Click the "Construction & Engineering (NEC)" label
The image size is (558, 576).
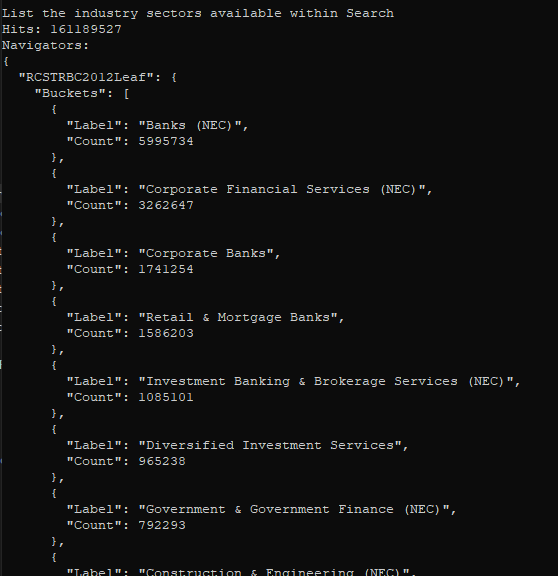pos(274,572)
